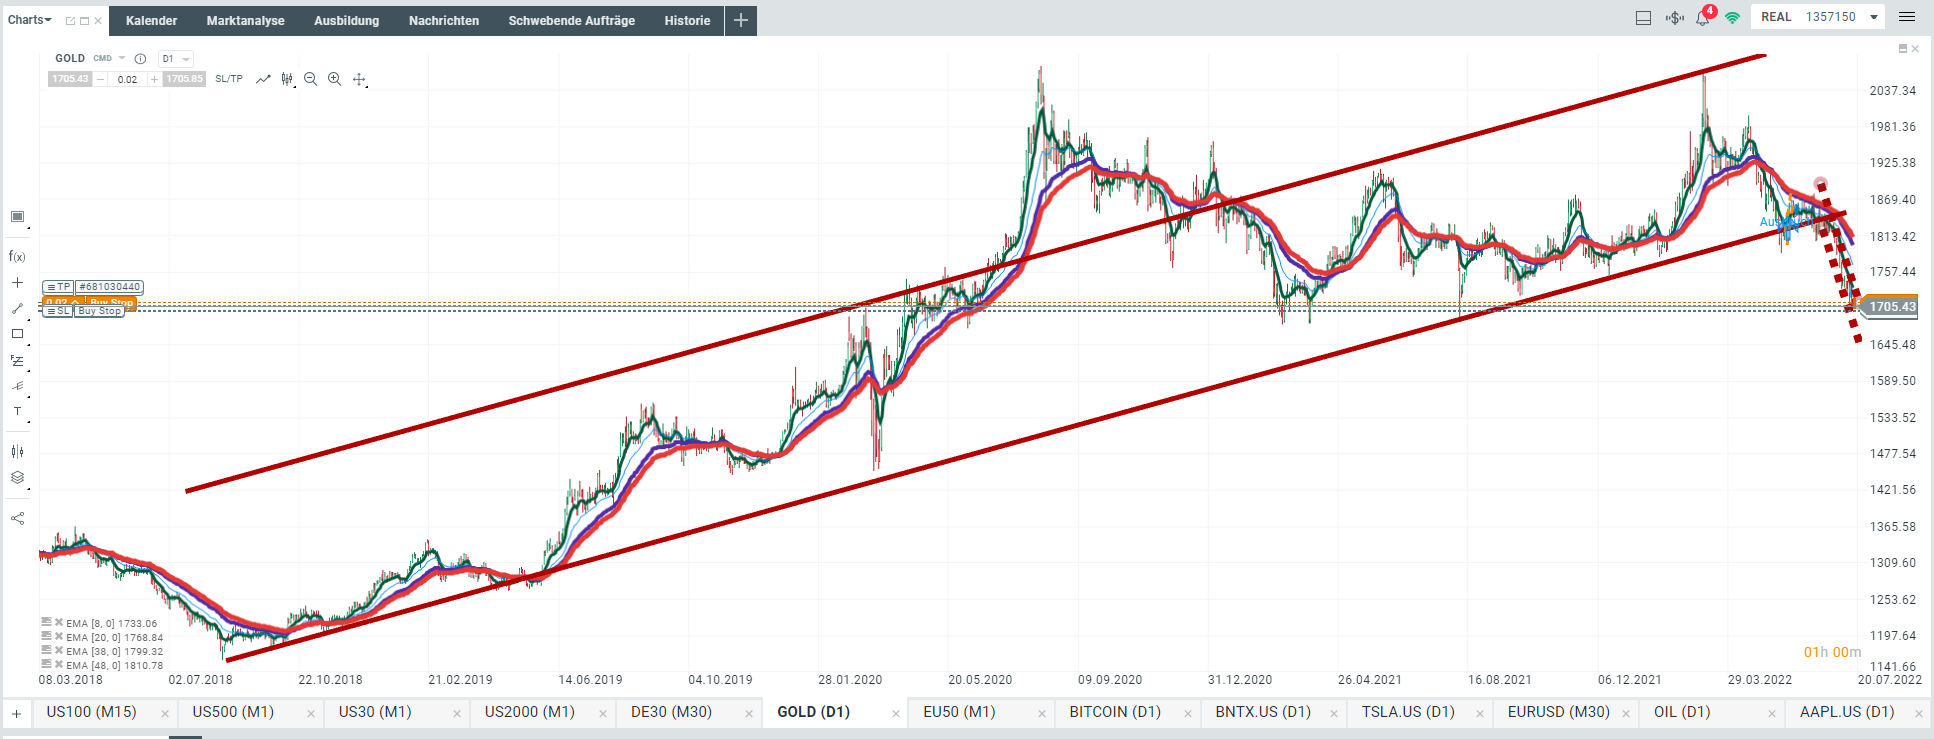Click the zoom out magnifier icon

tap(311, 79)
